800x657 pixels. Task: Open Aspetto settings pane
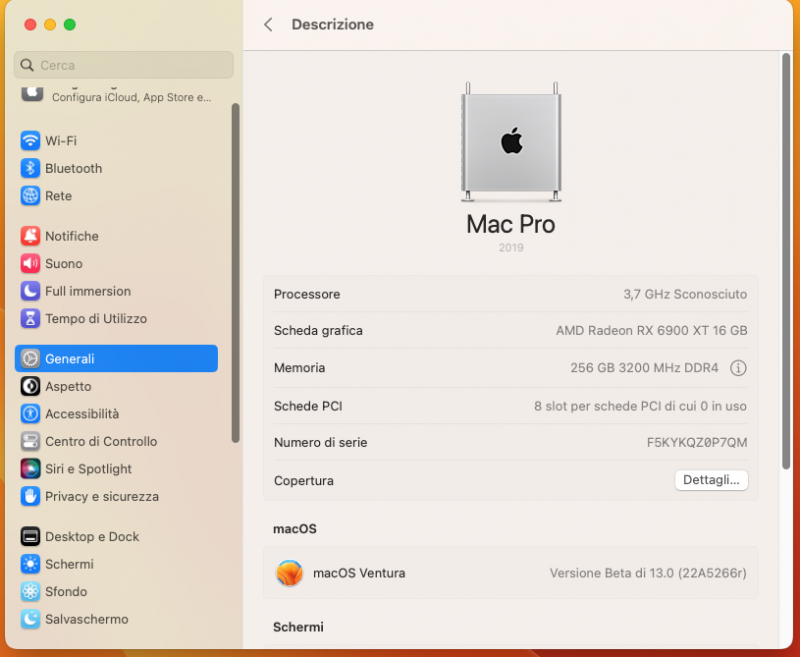point(68,386)
